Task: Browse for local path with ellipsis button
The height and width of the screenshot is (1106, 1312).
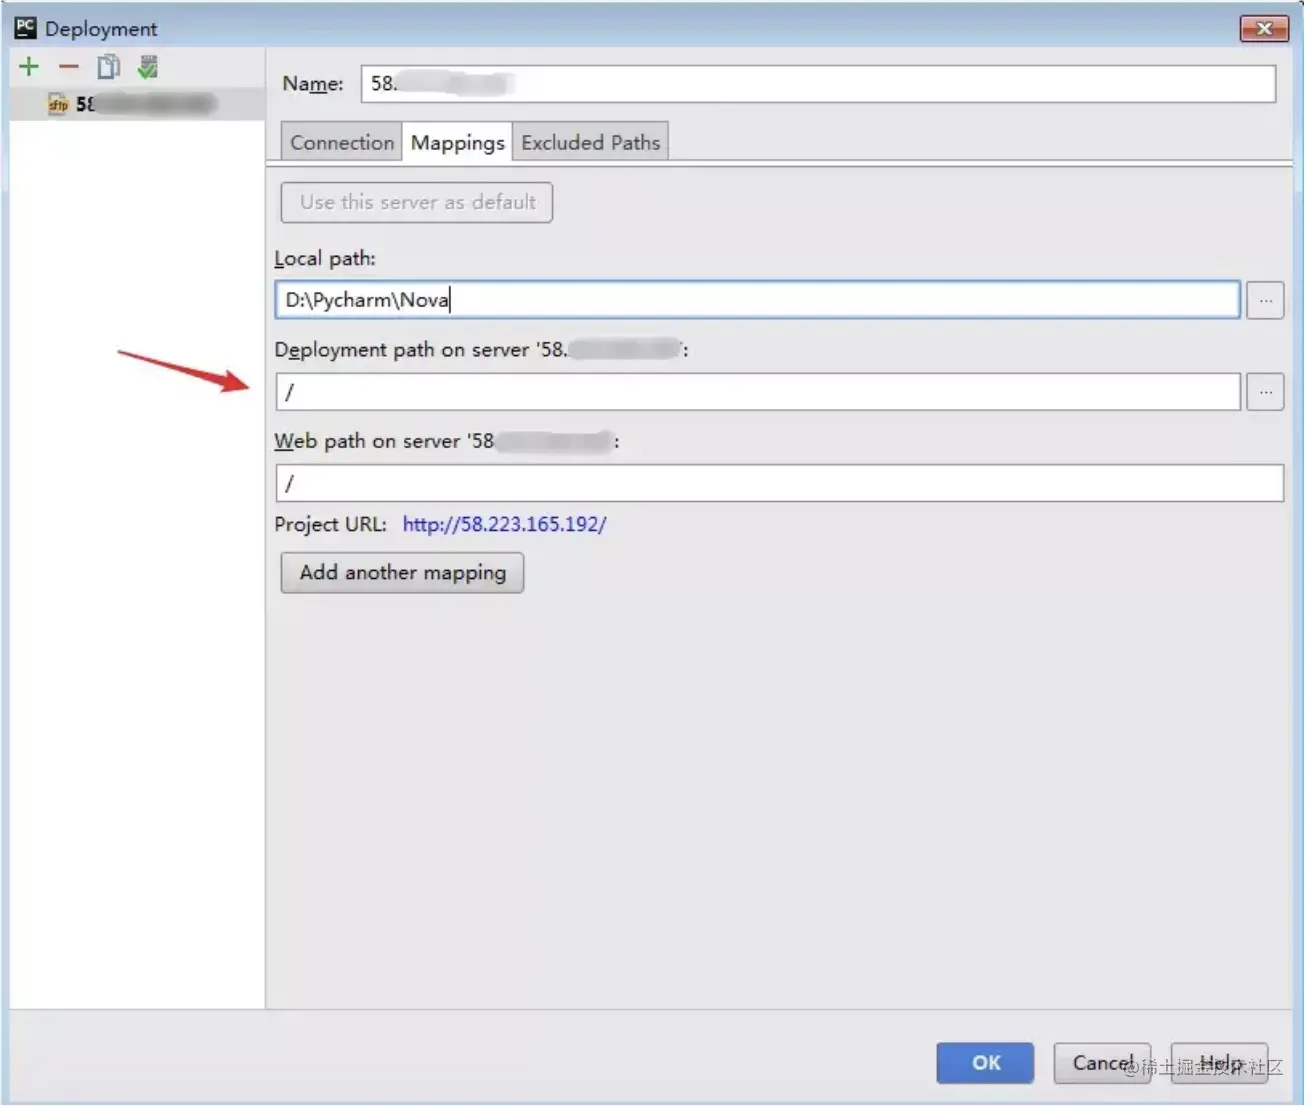Action: (x=1265, y=300)
